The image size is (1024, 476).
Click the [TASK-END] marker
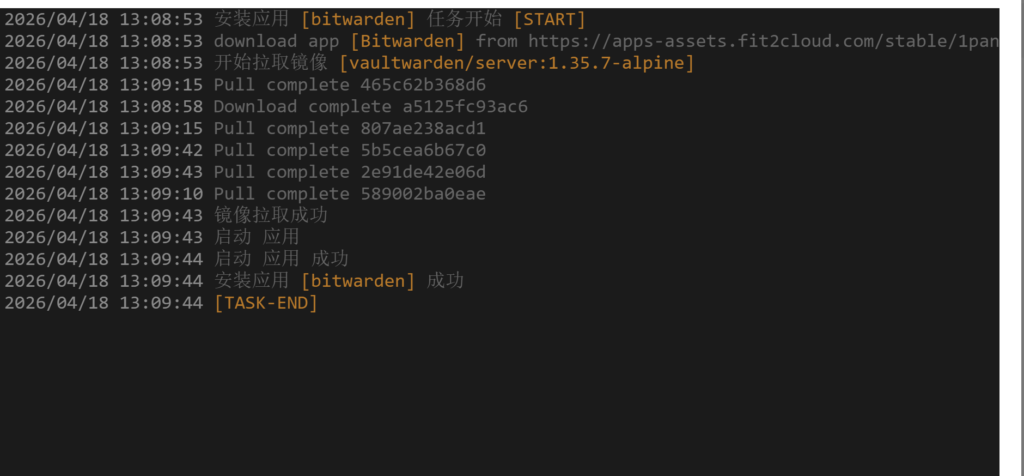click(265, 303)
